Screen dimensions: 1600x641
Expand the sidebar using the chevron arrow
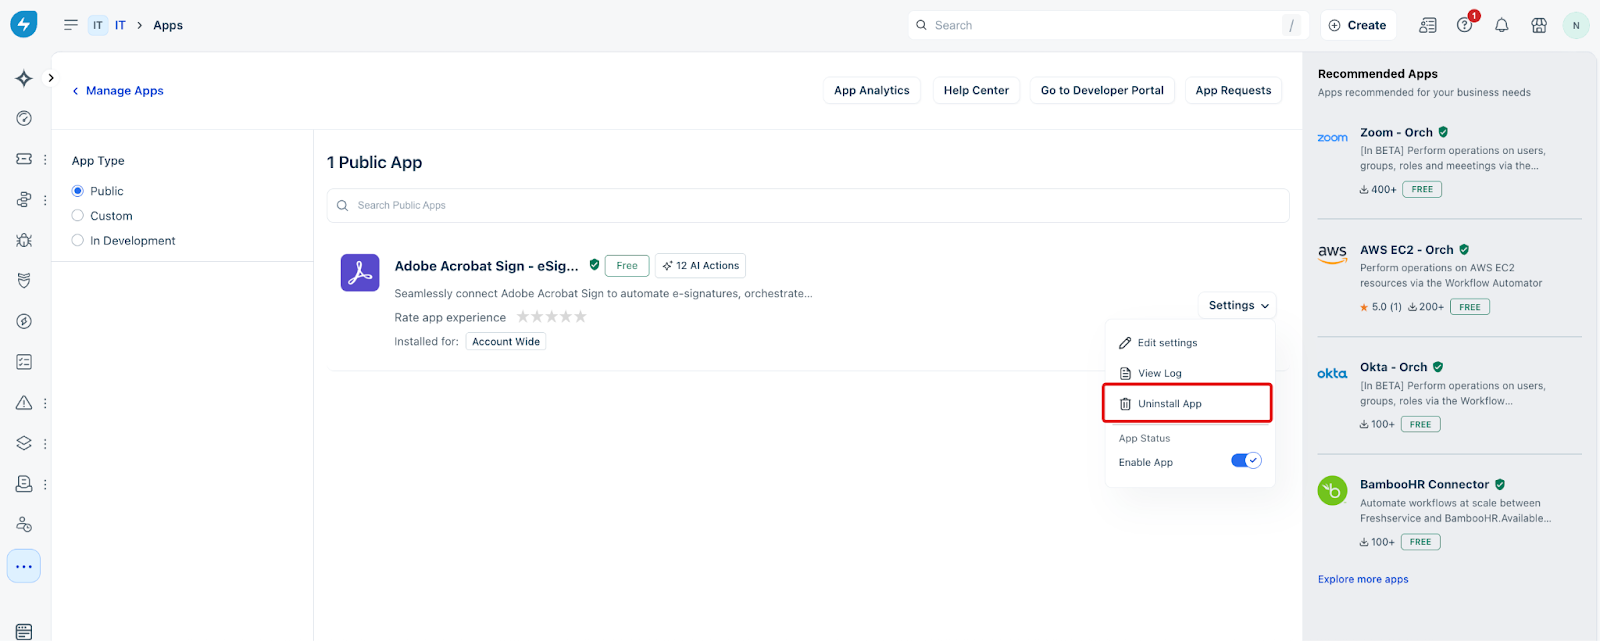[51, 78]
